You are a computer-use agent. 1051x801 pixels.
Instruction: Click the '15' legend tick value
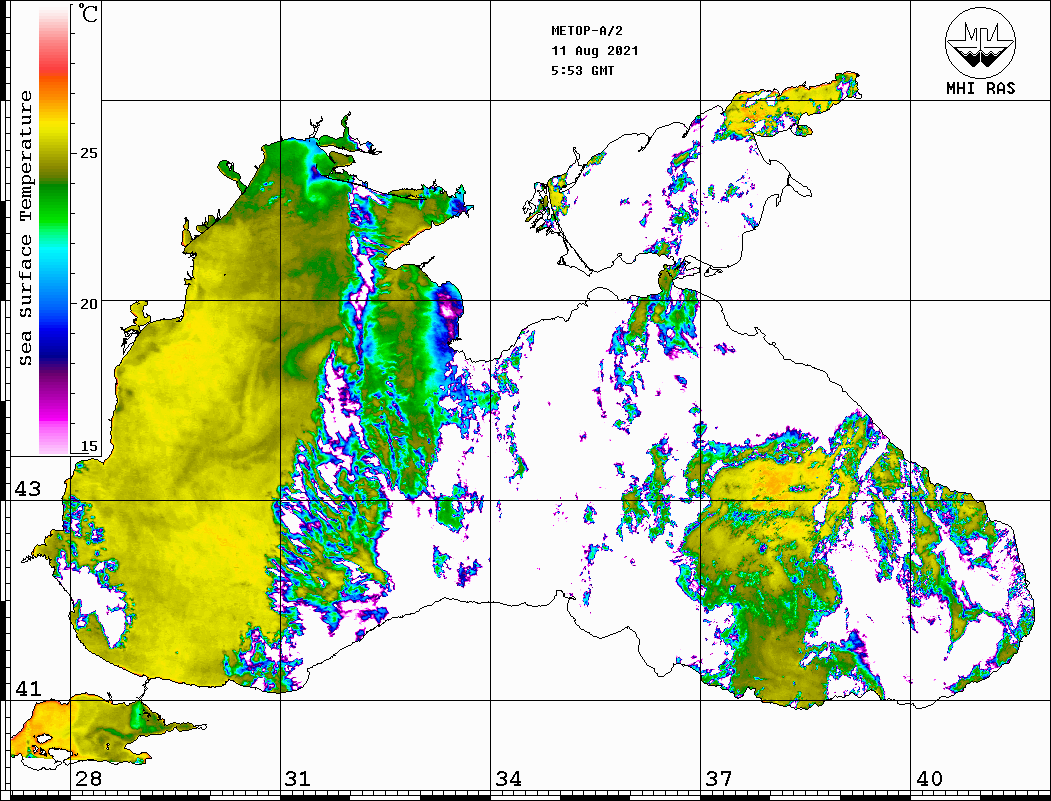88,446
